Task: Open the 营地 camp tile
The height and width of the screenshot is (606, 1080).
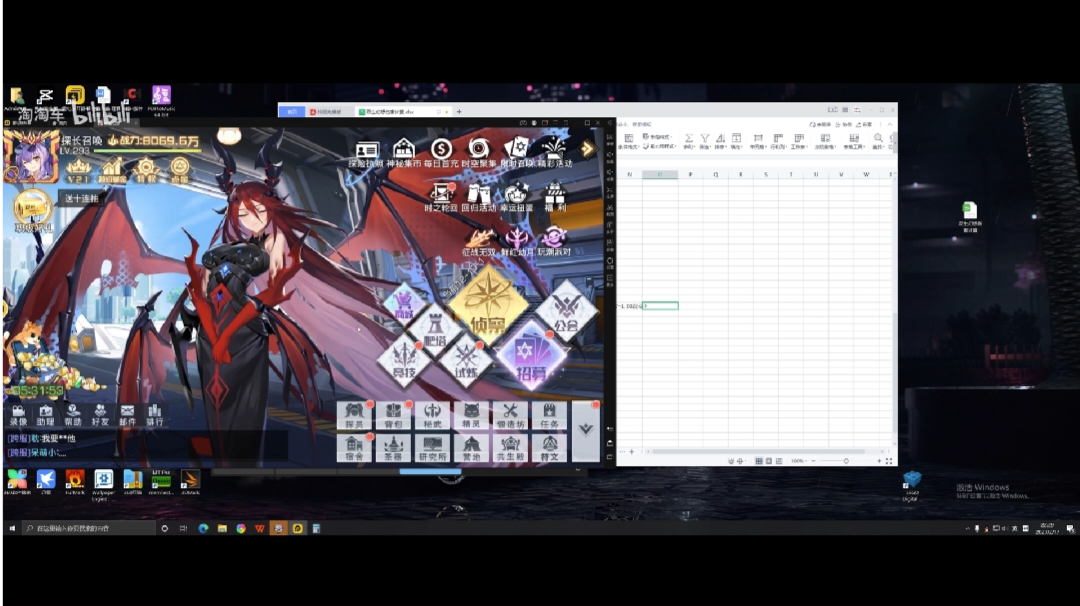Action: (x=471, y=448)
